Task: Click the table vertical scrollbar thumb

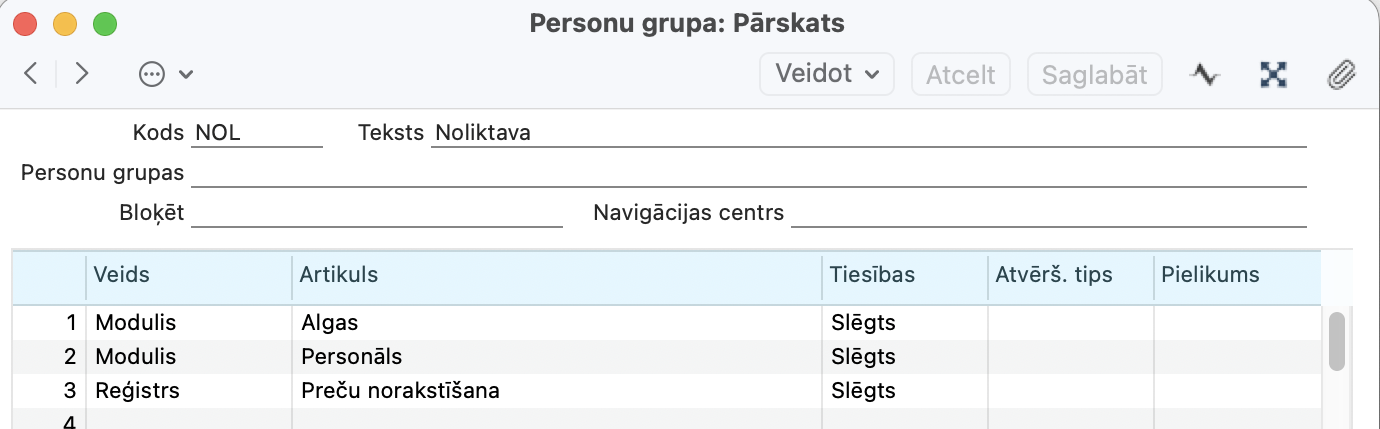Action: coord(1336,340)
